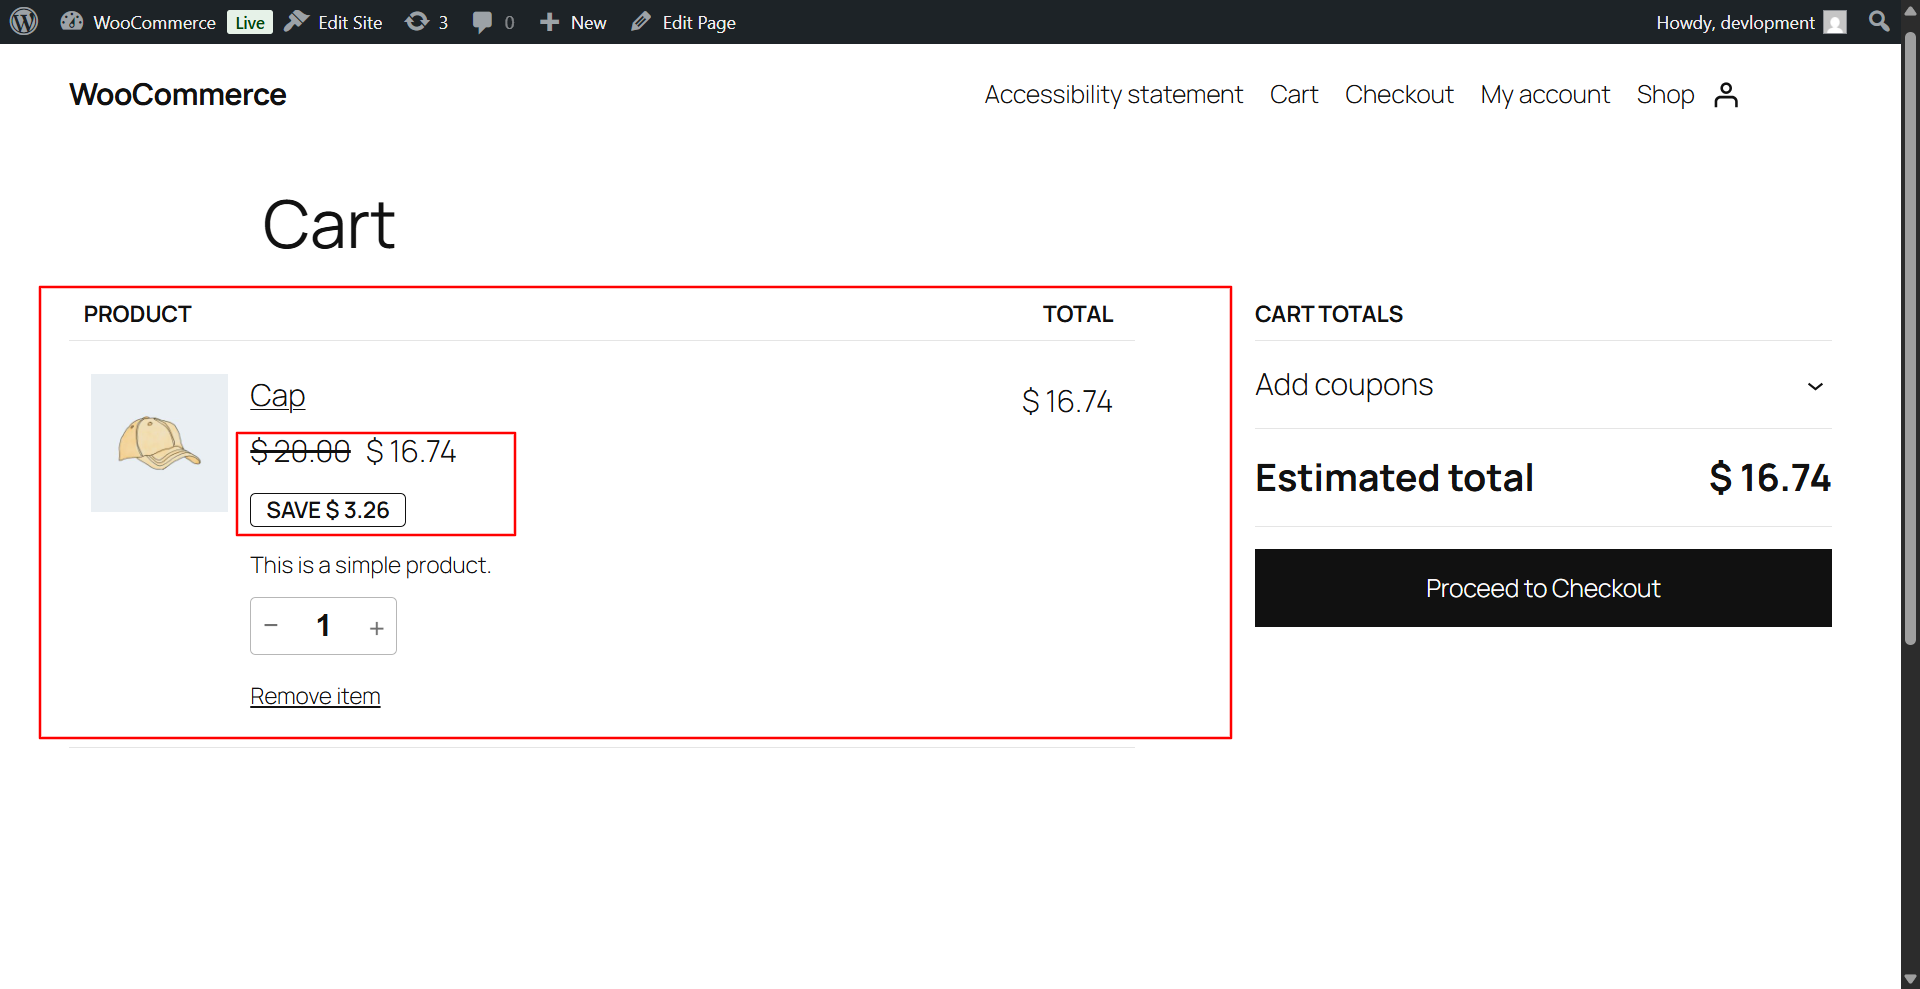Increase Cap quantity with plus button
Screen dimensions: 1920x989
point(377,628)
